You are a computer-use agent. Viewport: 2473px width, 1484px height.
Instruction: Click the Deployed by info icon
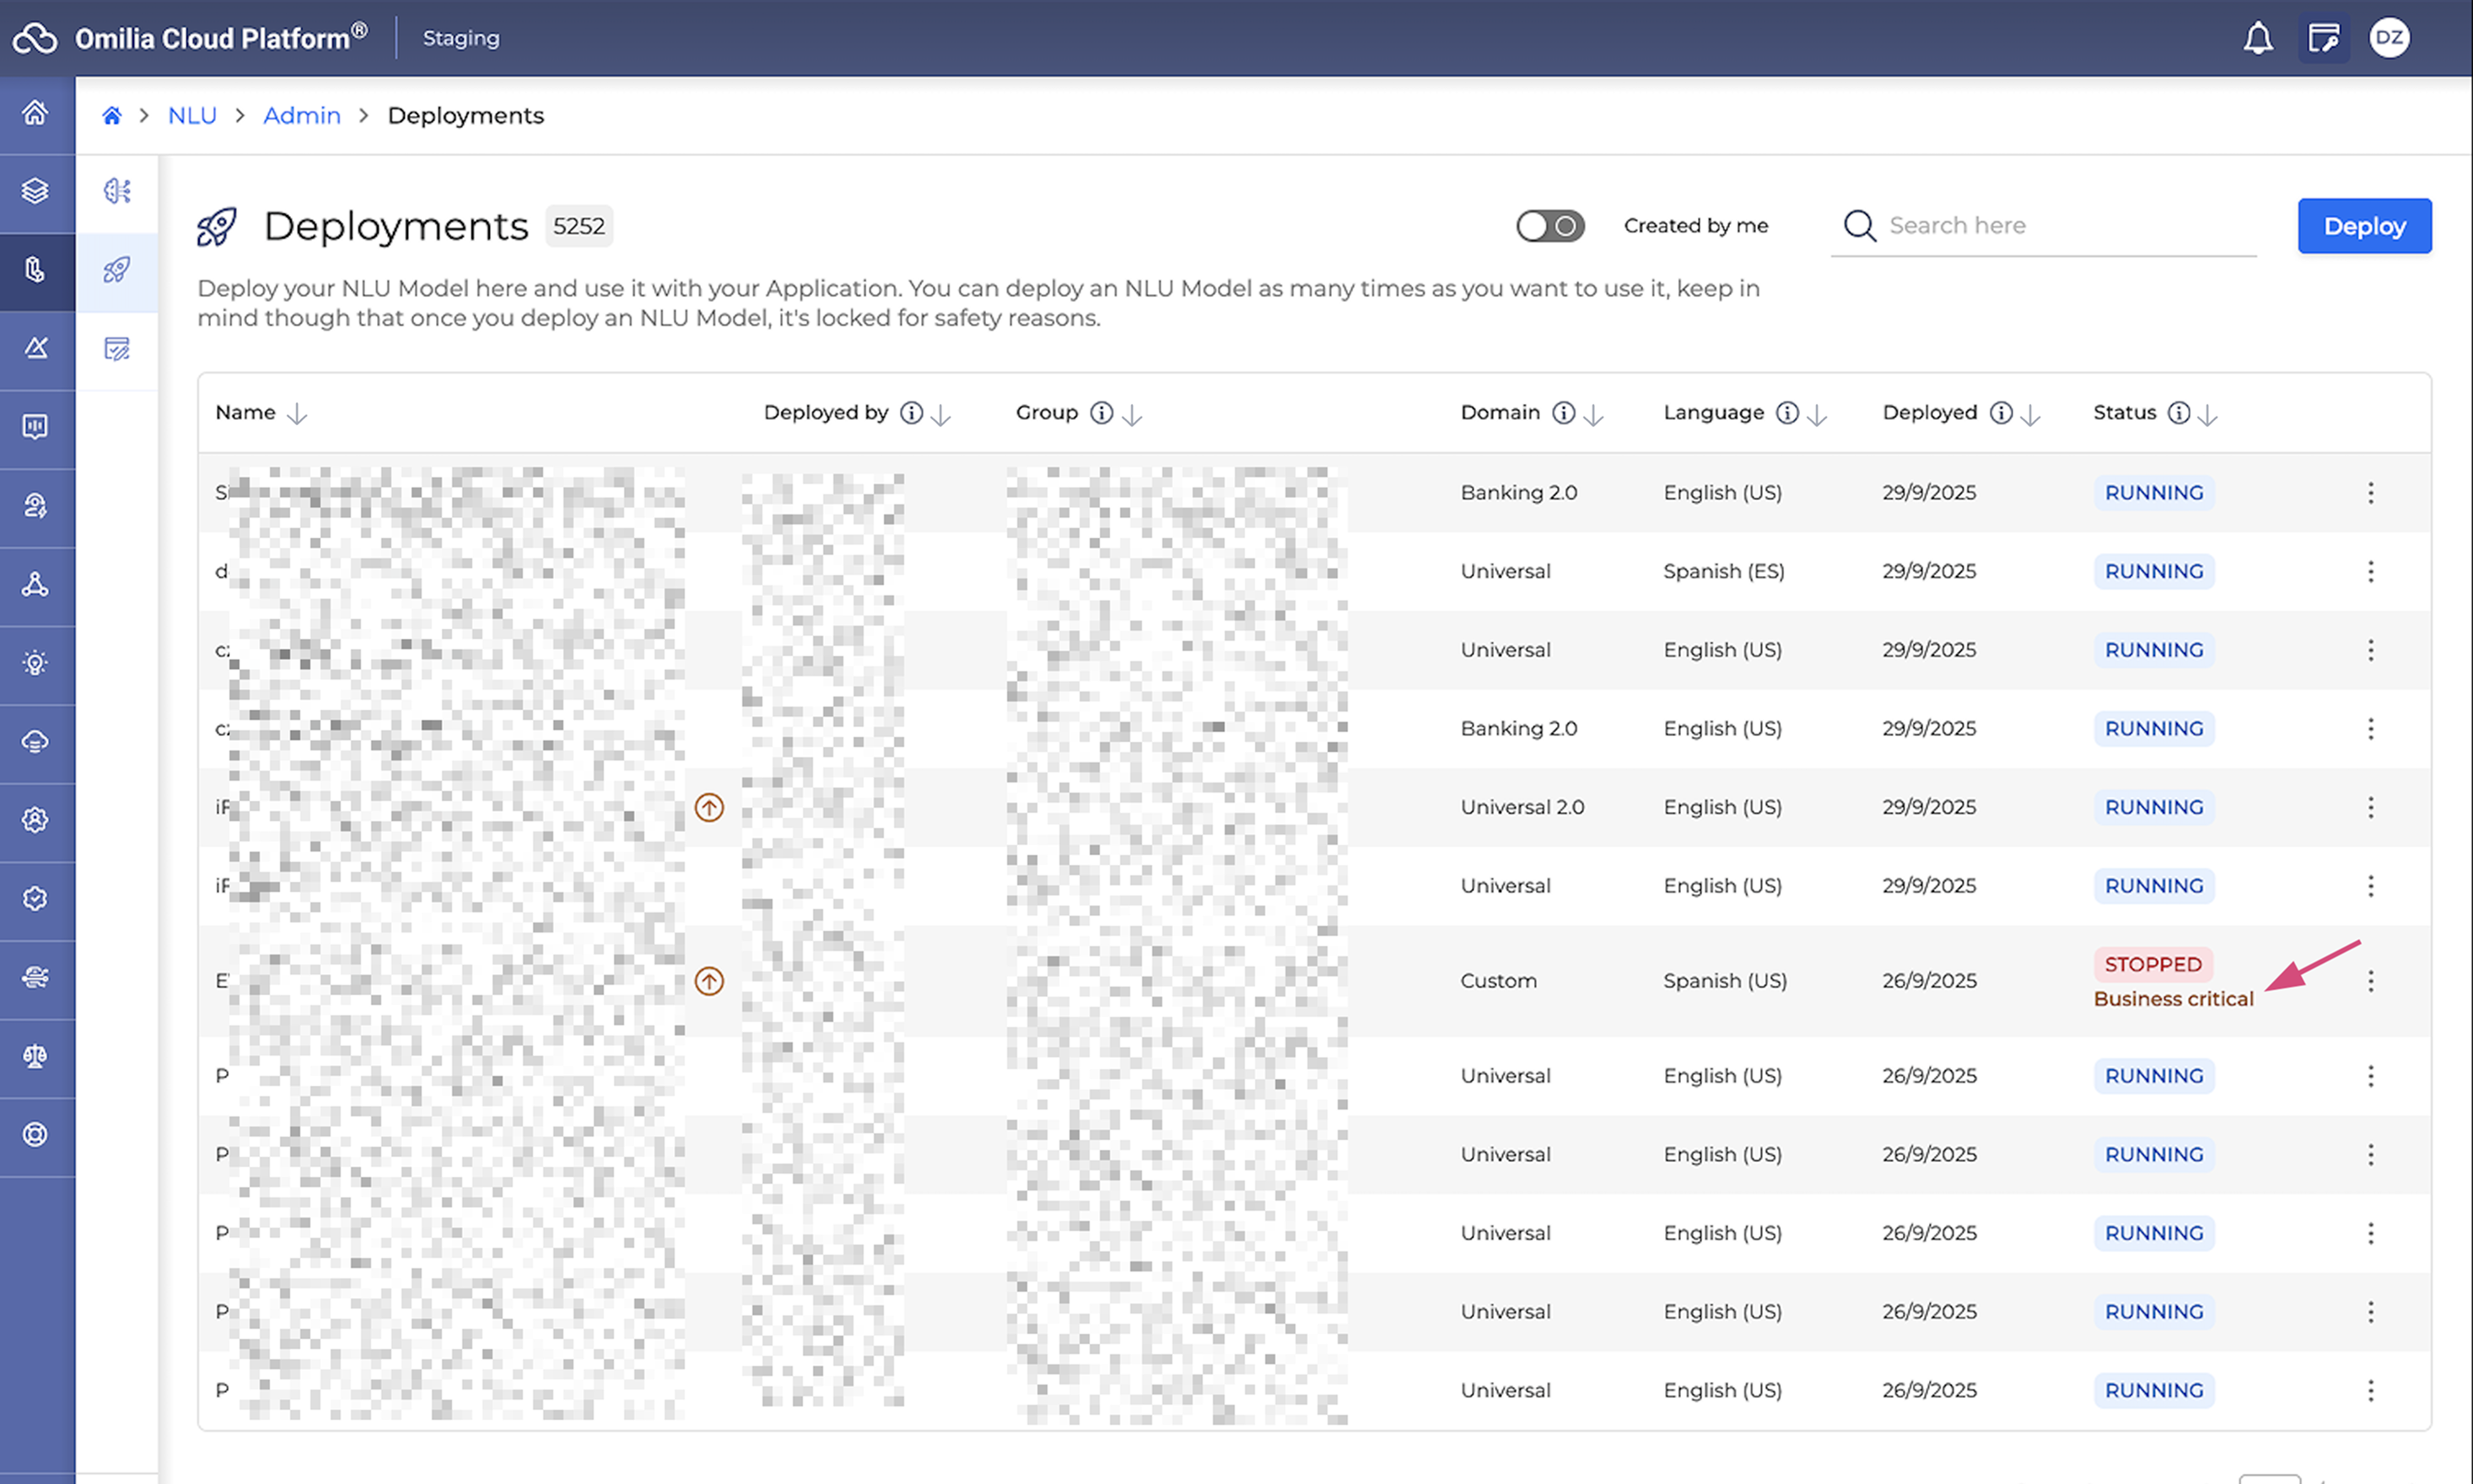[x=911, y=413]
